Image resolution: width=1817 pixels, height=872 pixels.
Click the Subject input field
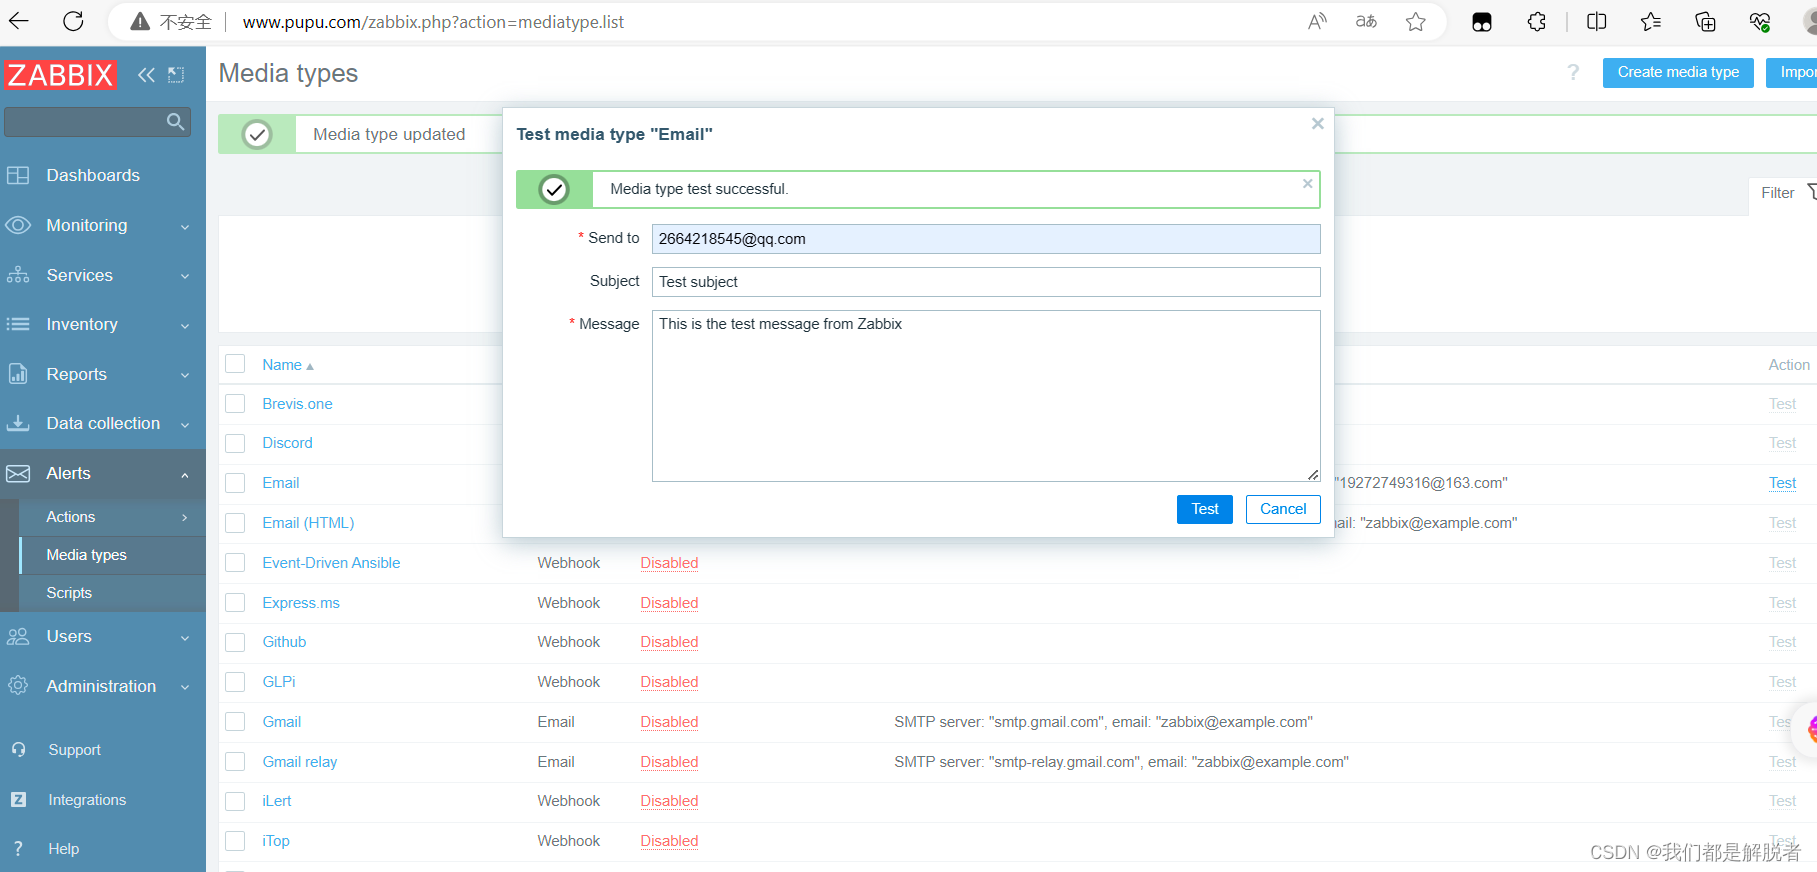click(986, 282)
